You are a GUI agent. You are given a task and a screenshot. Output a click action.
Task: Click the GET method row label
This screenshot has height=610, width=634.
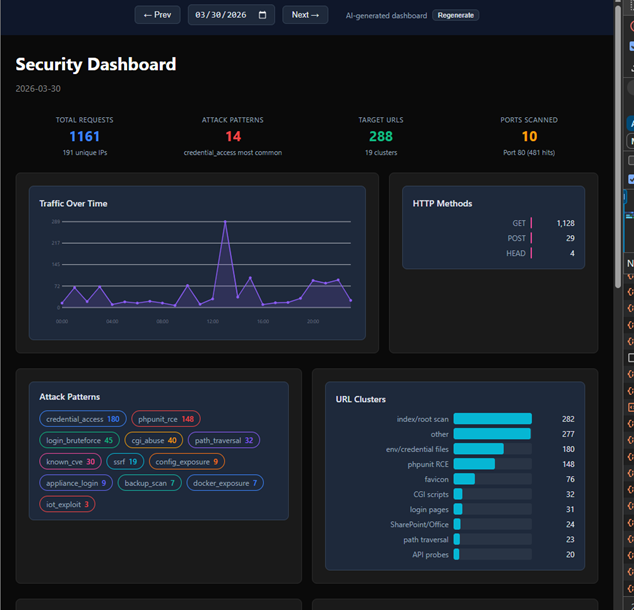point(519,223)
